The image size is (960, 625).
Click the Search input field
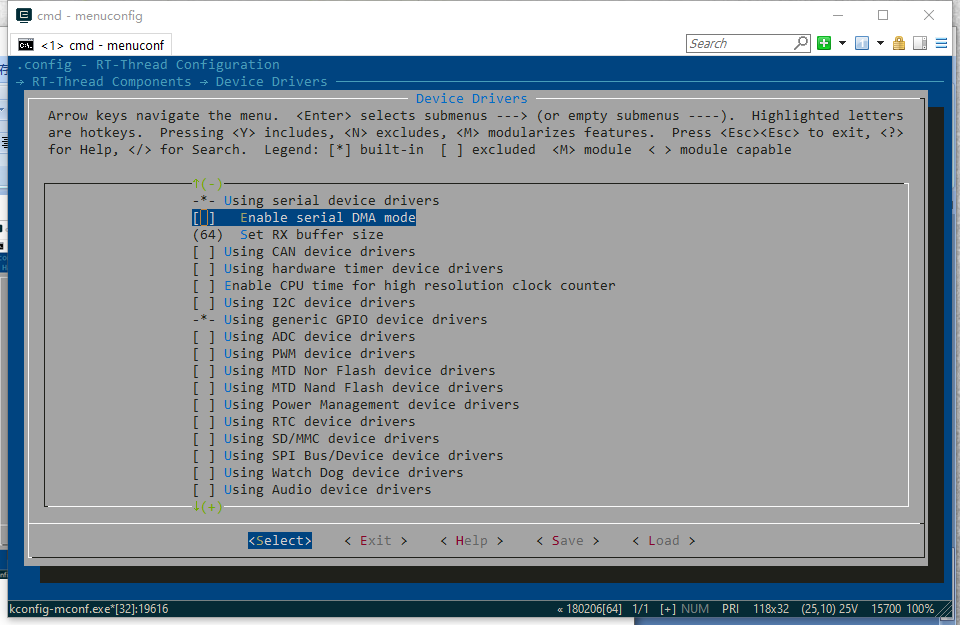pyautogui.click(x=740, y=43)
